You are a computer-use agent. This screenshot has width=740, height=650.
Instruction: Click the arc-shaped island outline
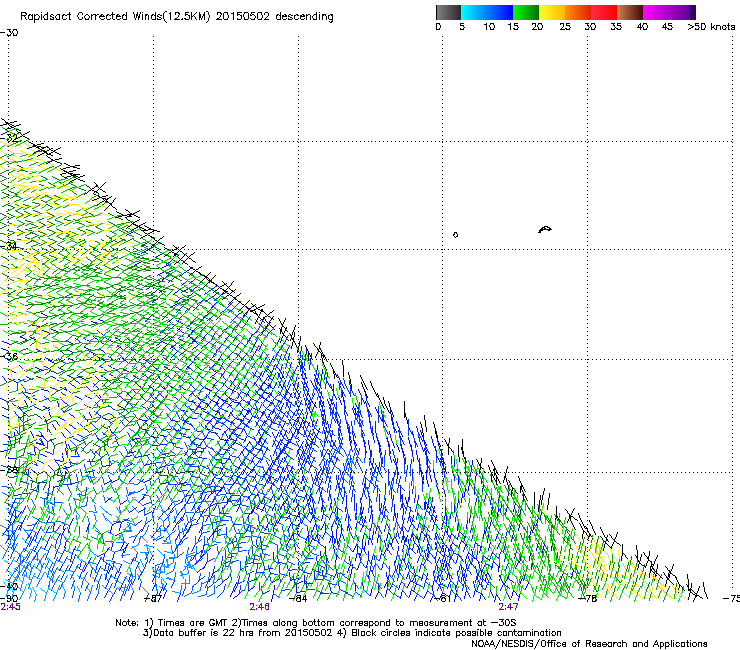(x=545, y=229)
